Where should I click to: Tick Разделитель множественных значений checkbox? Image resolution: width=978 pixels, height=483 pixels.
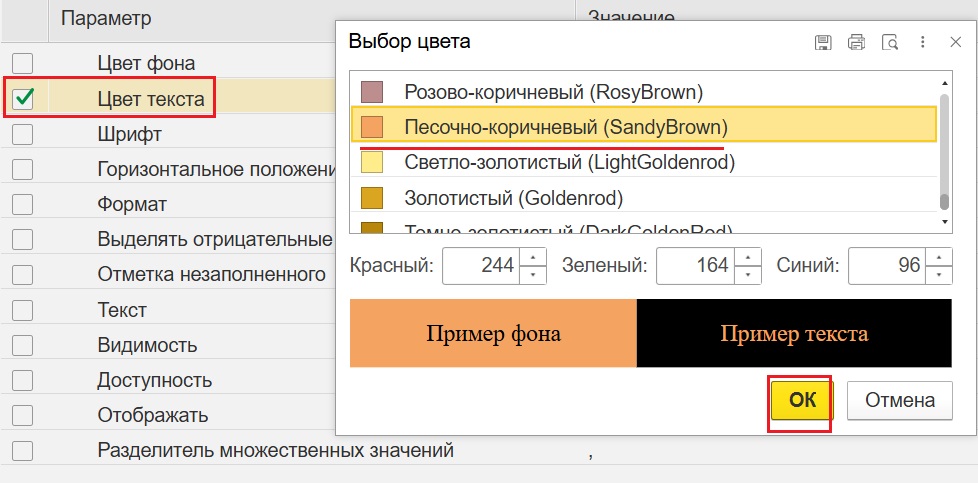(22, 450)
